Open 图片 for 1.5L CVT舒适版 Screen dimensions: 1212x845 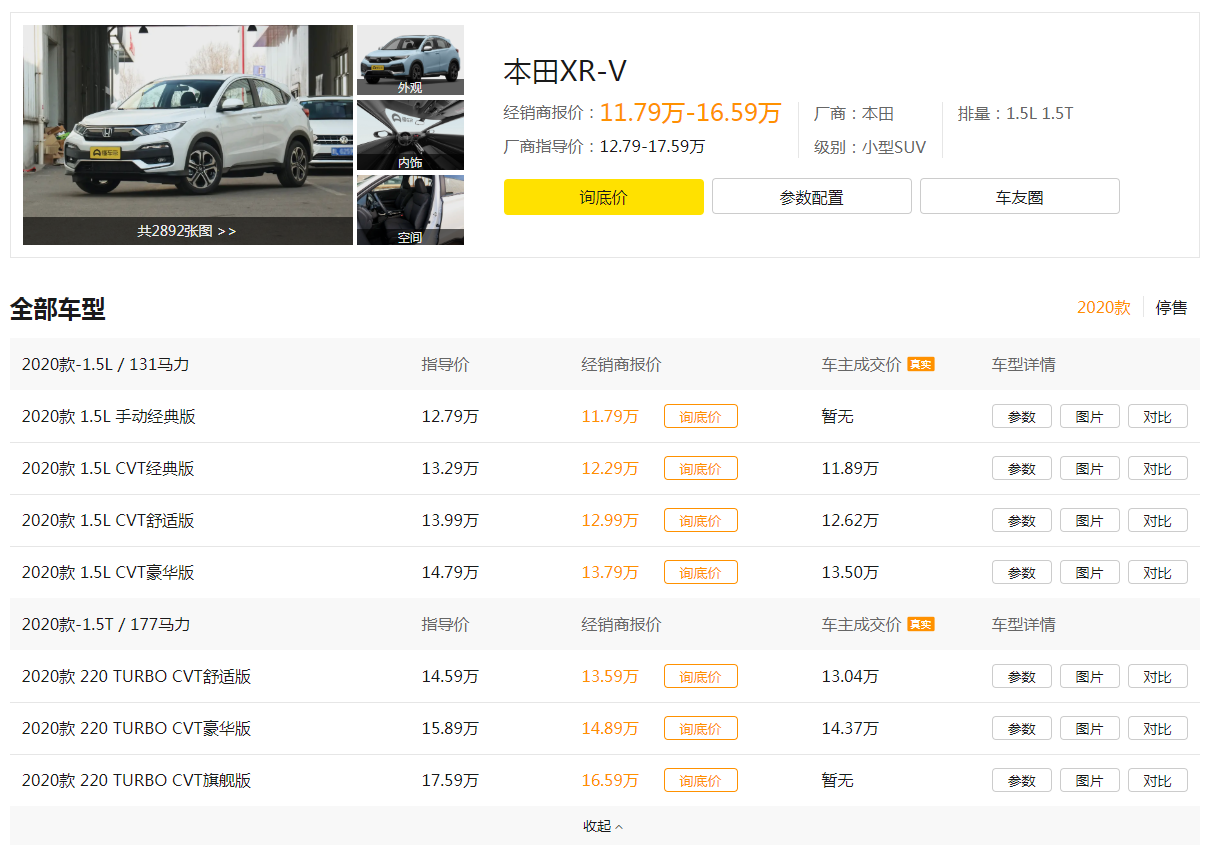[x=1090, y=520]
